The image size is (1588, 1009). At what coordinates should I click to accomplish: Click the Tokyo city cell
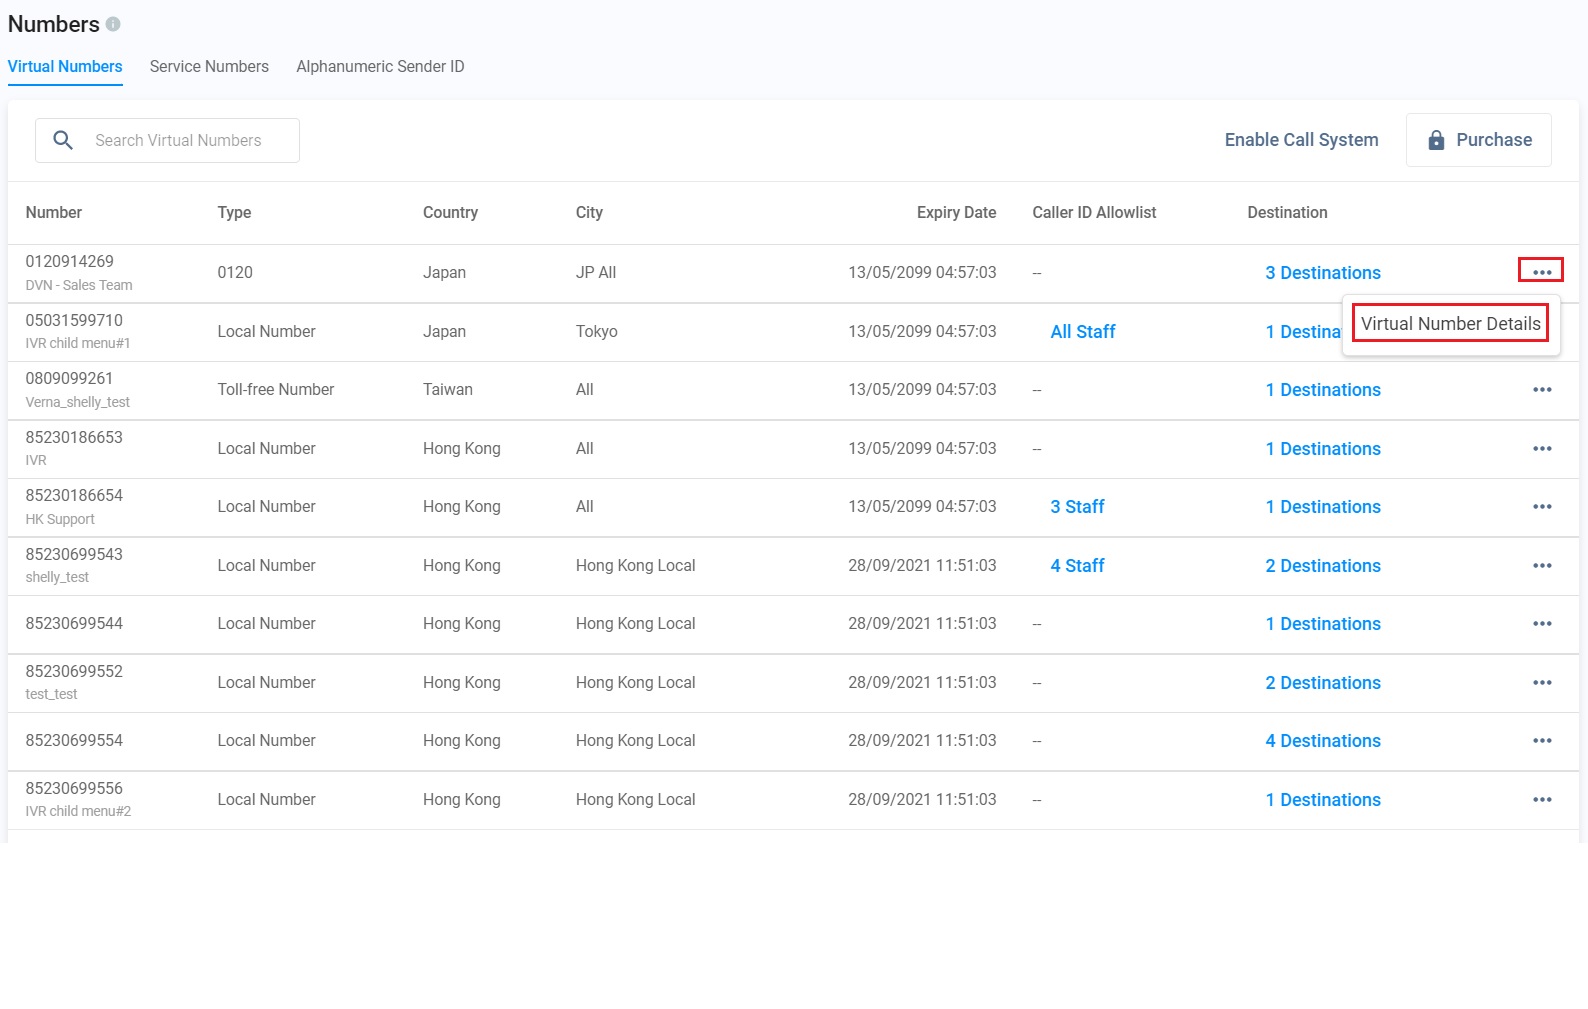tap(597, 332)
